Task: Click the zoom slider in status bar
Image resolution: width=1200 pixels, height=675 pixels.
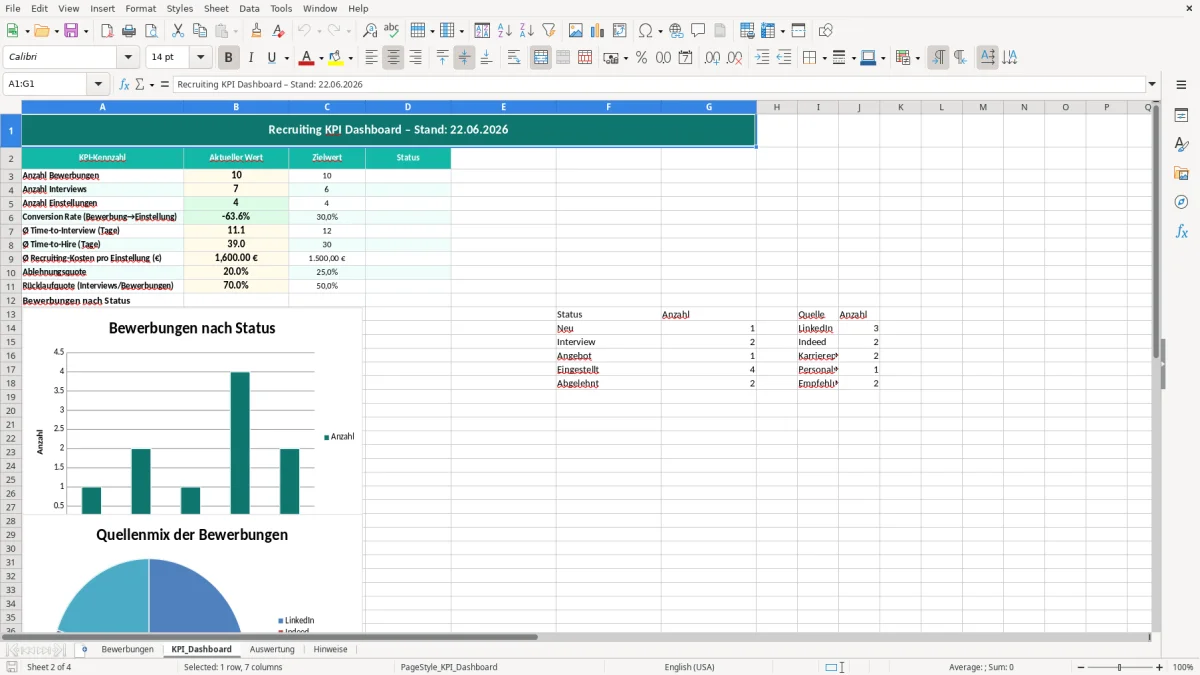Action: (x=1119, y=667)
